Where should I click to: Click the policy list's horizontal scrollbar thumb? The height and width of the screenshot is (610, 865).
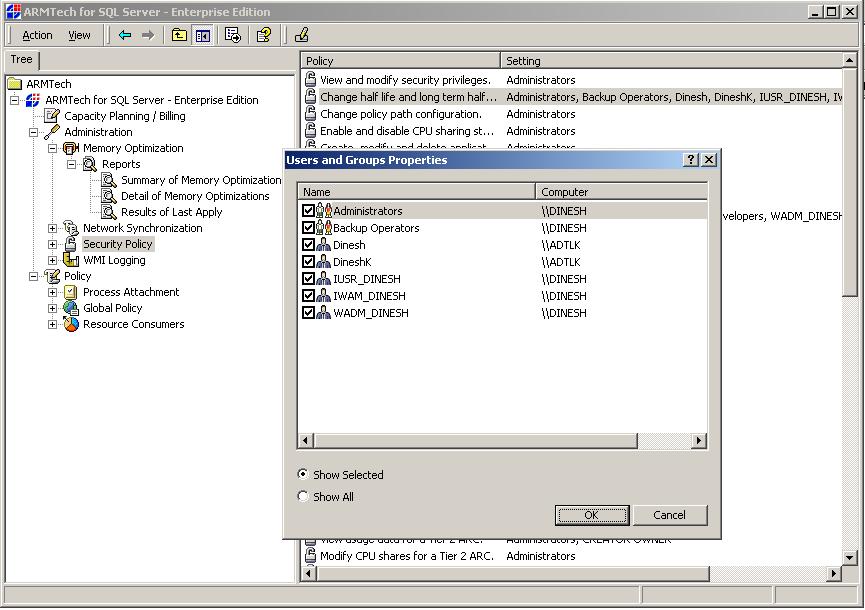513,574
